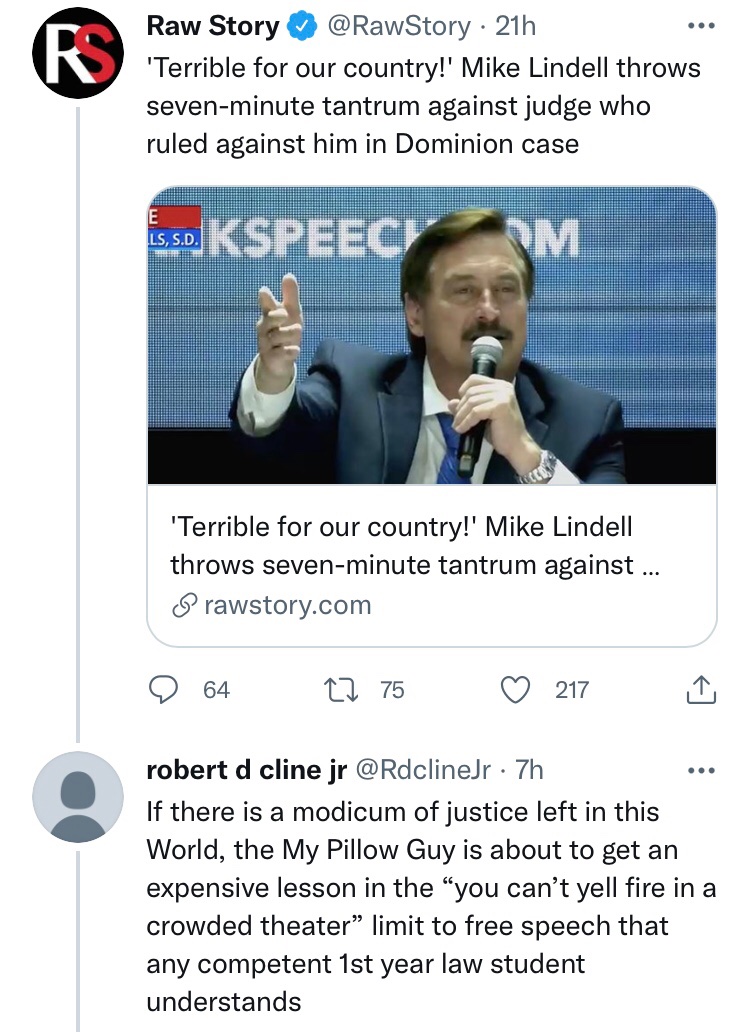View the 21h timestamp of the tweet
The width and height of the screenshot is (750, 1032).
tap(515, 26)
